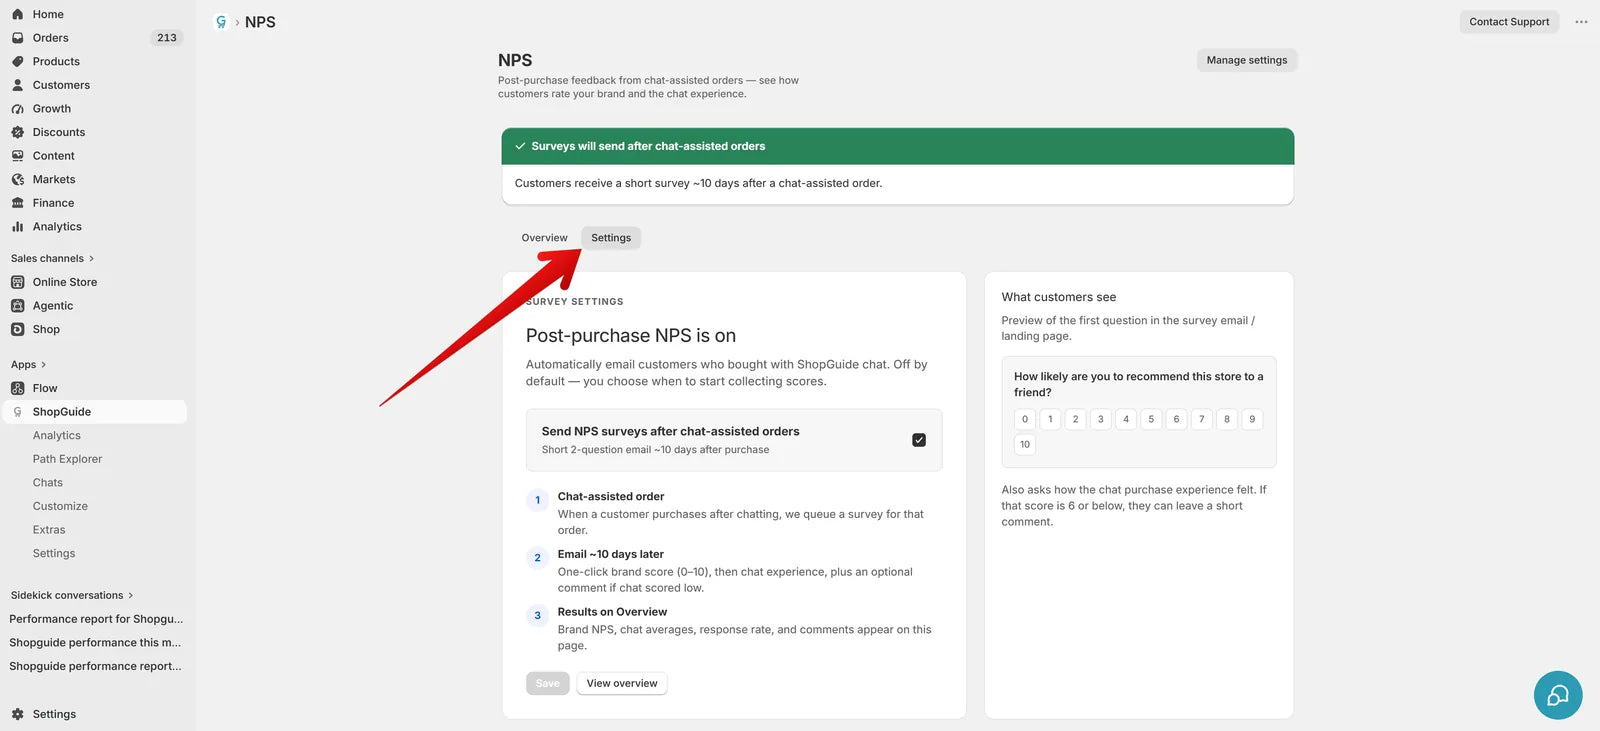This screenshot has width=1600, height=731.
Task: Expand the Apps section
Action: pyautogui.click(x=28, y=365)
